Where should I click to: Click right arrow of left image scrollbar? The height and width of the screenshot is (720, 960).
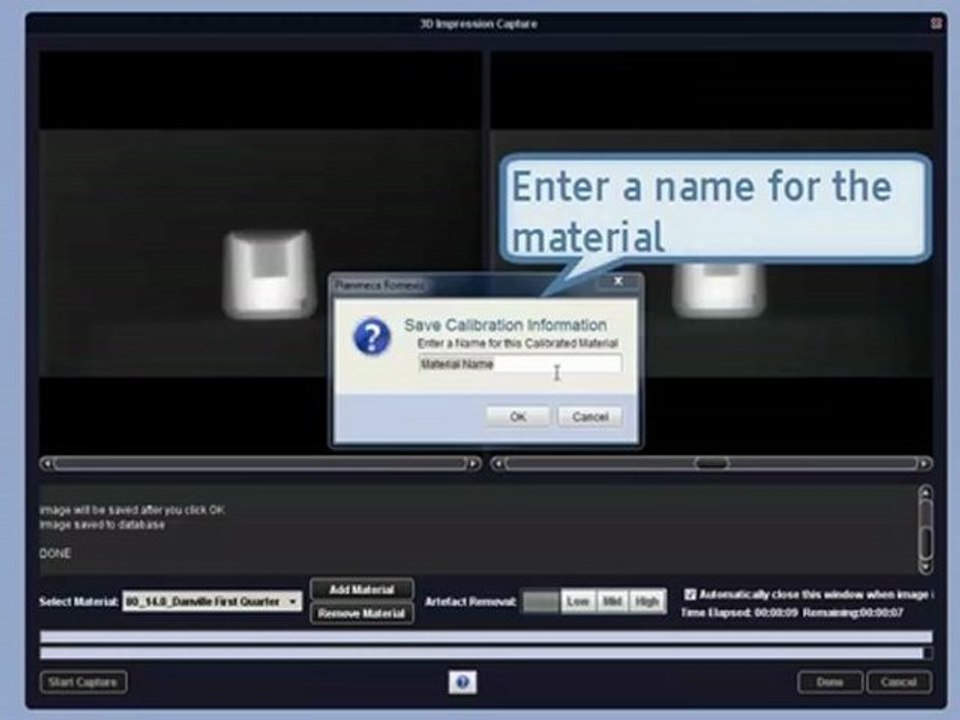coord(474,463)
